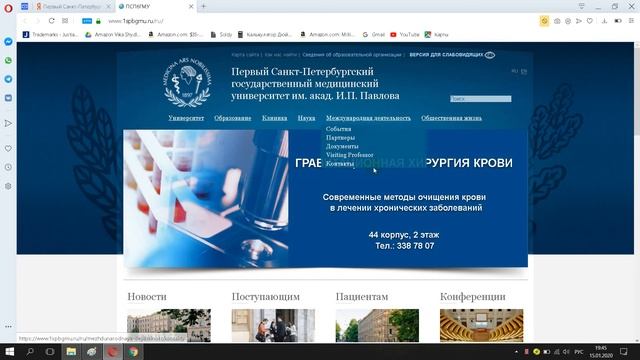Switch site language to RU

tap(515, 71)
